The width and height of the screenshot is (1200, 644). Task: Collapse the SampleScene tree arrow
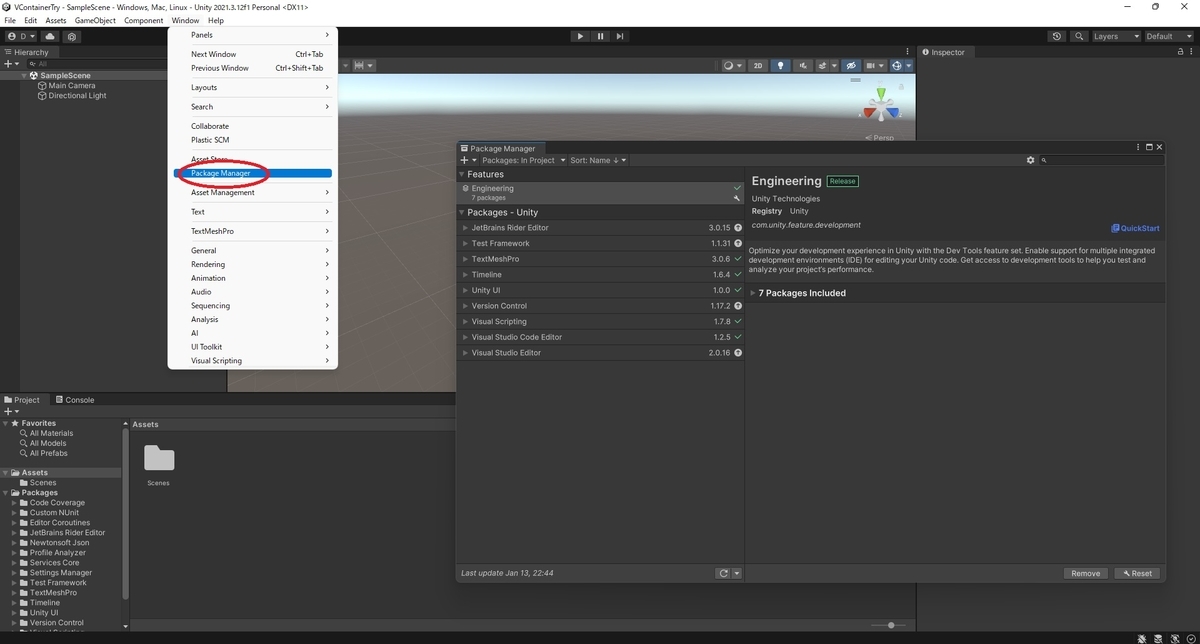24,76
